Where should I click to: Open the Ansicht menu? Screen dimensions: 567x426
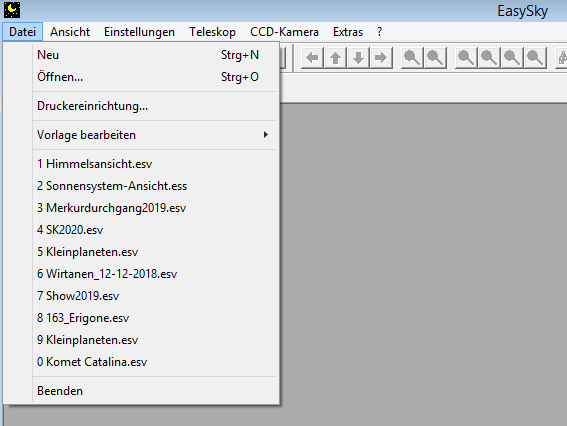pyautogui.click(x=70, y=32)
